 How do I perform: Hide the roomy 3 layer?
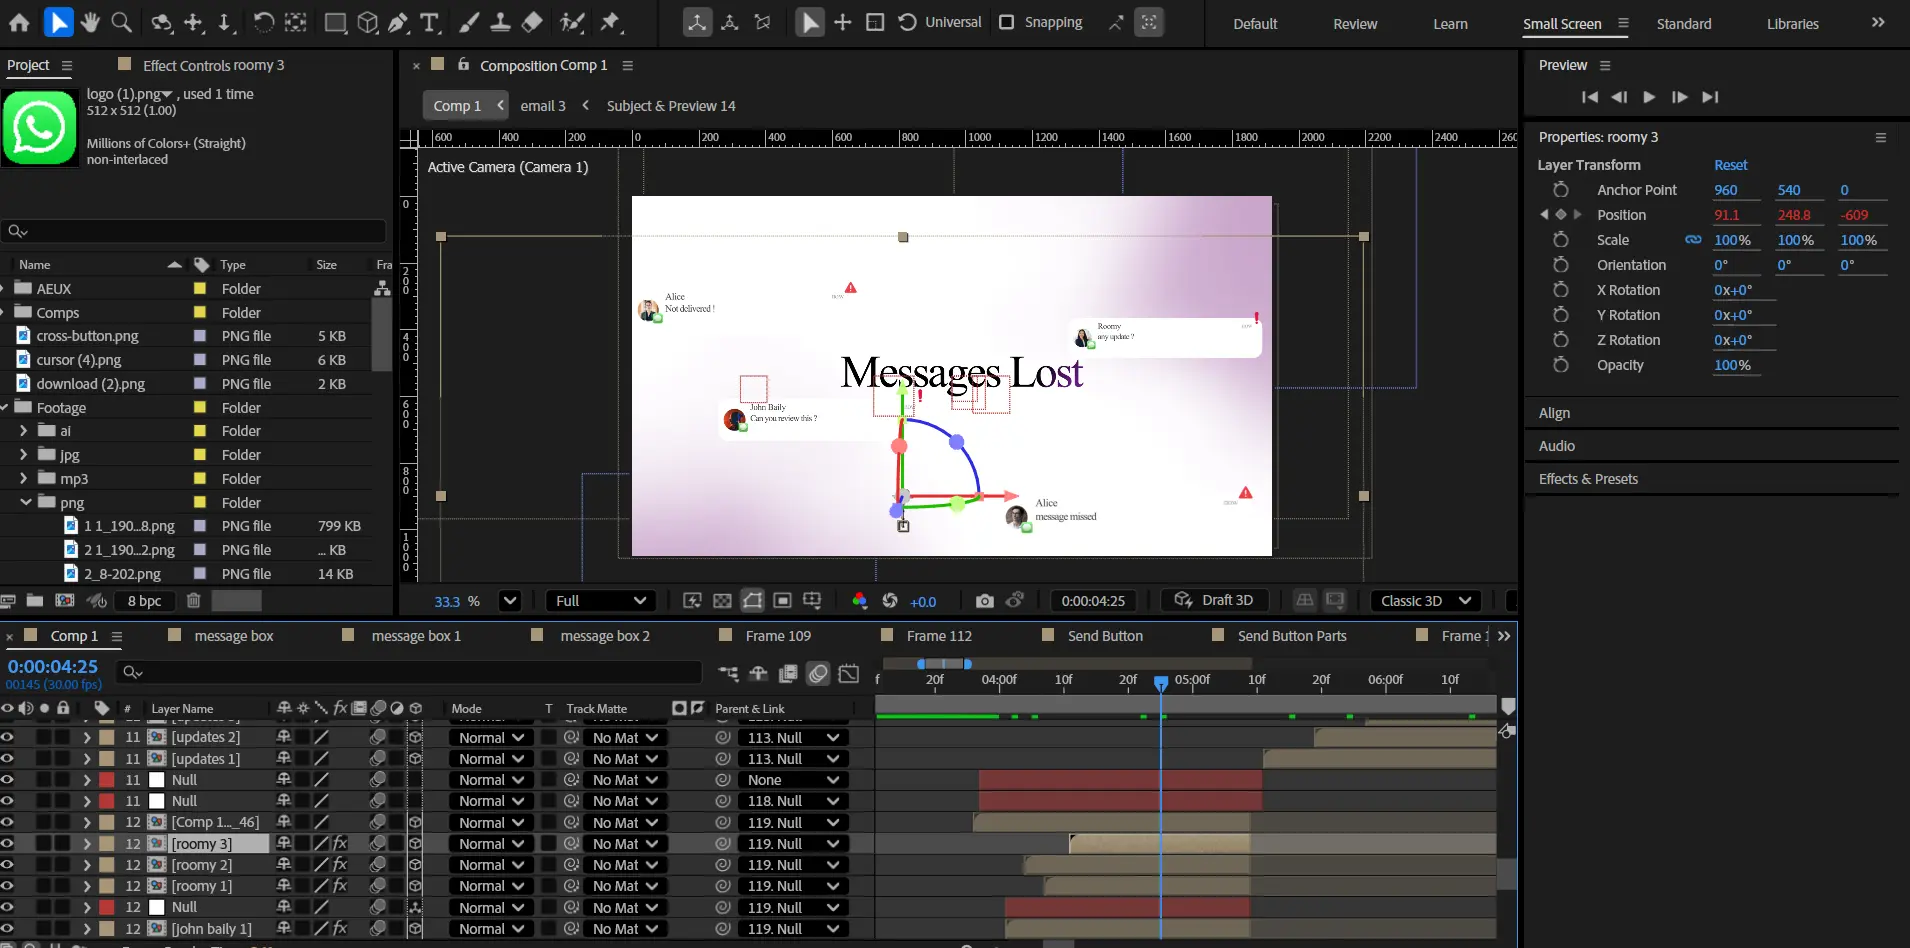(x=8, y=844)
